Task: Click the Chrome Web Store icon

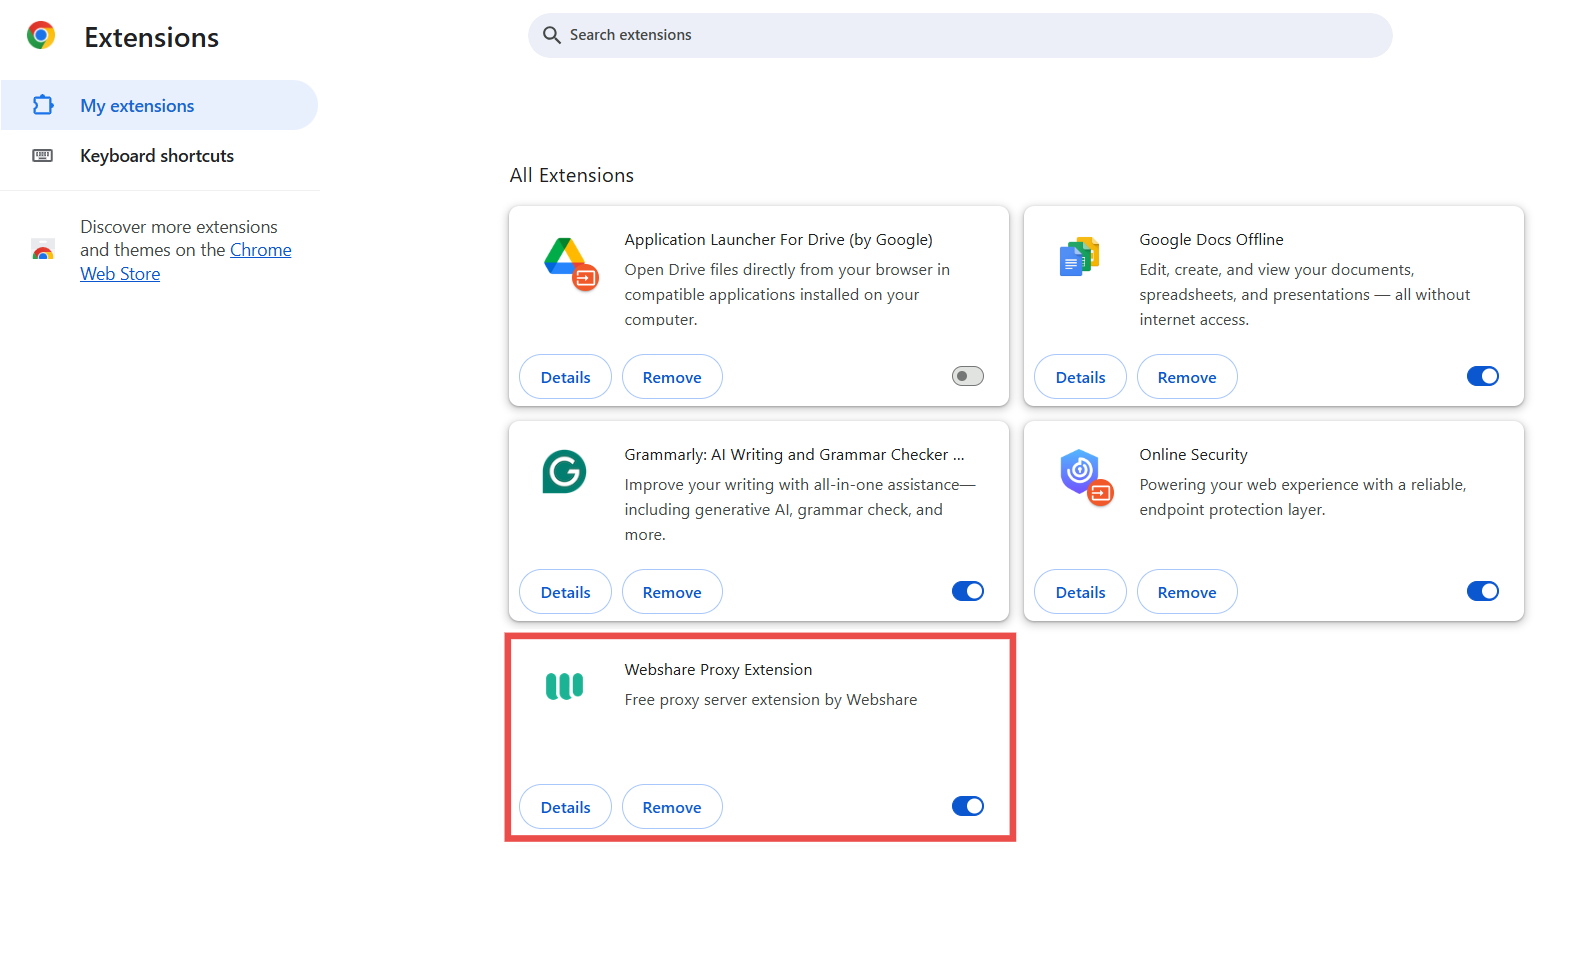Action: 43,250
